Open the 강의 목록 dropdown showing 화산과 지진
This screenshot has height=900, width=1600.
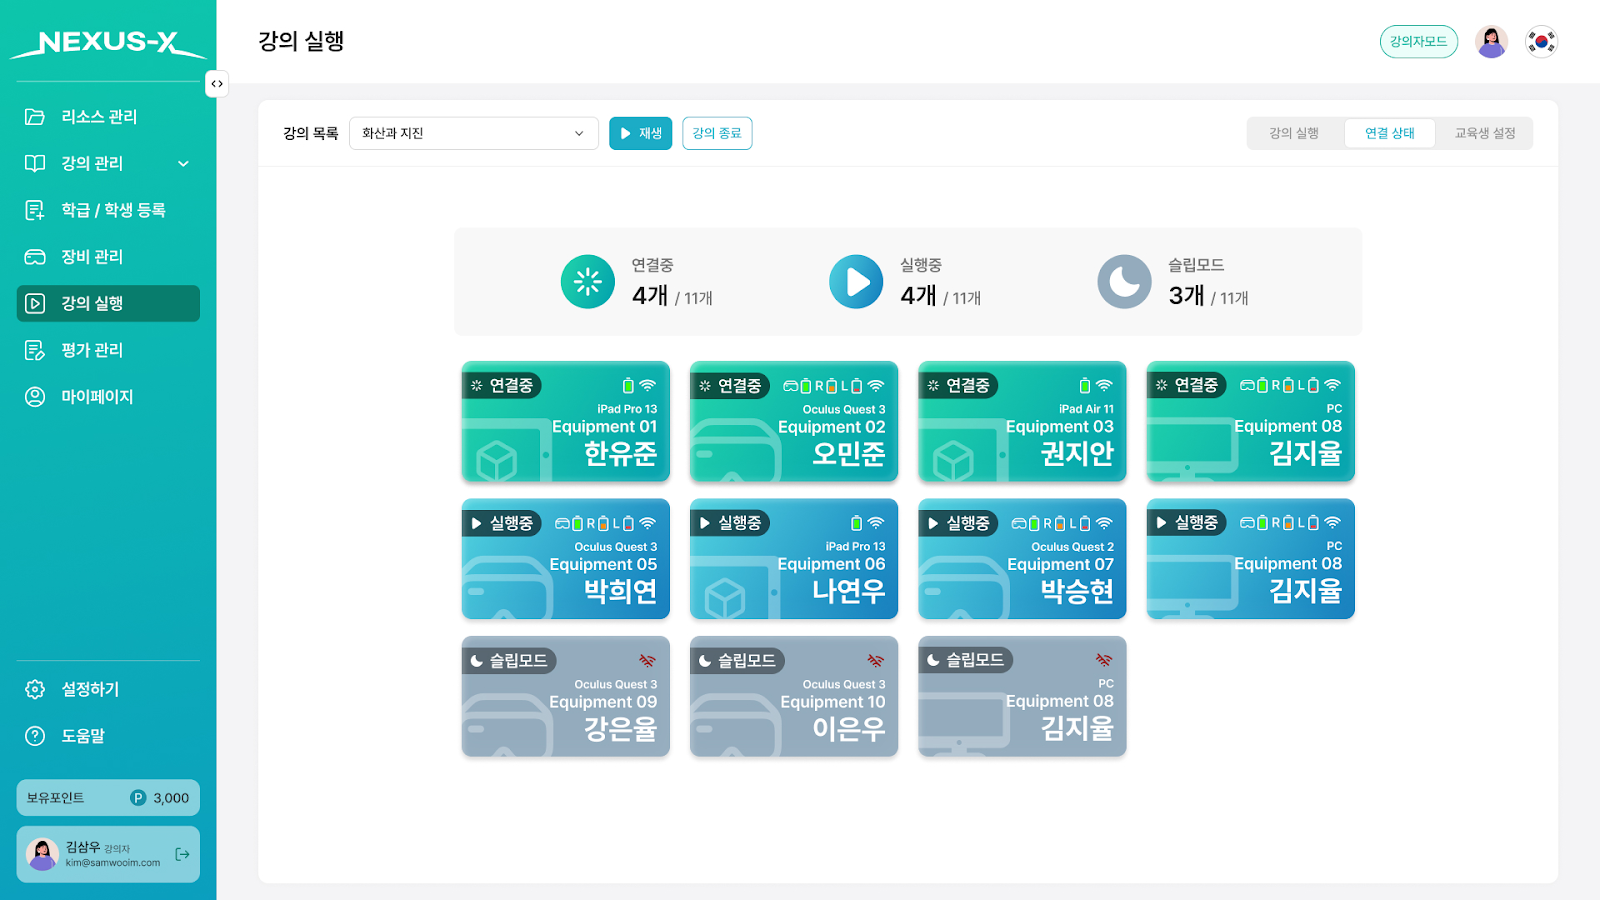(x=474, y=133)
